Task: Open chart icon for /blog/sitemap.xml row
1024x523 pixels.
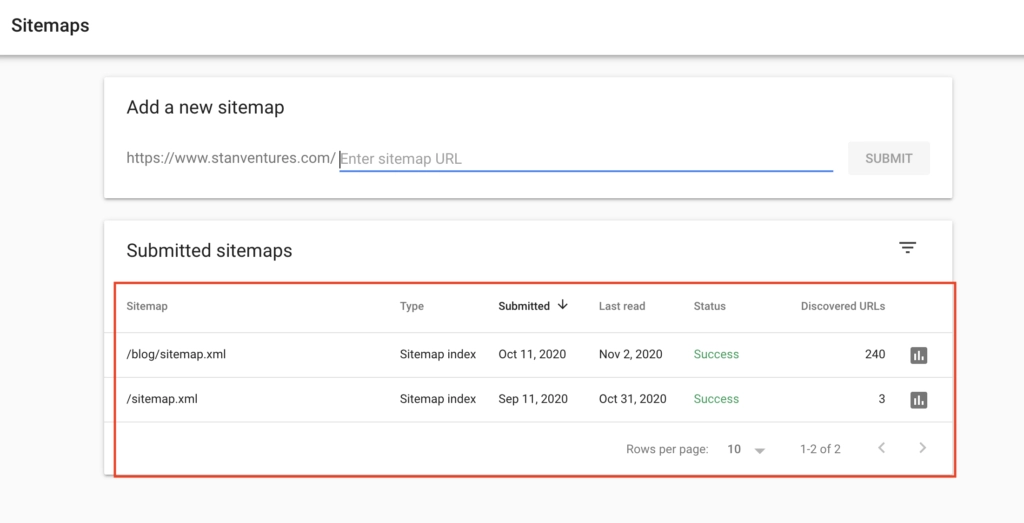Action: coord(918,355)
